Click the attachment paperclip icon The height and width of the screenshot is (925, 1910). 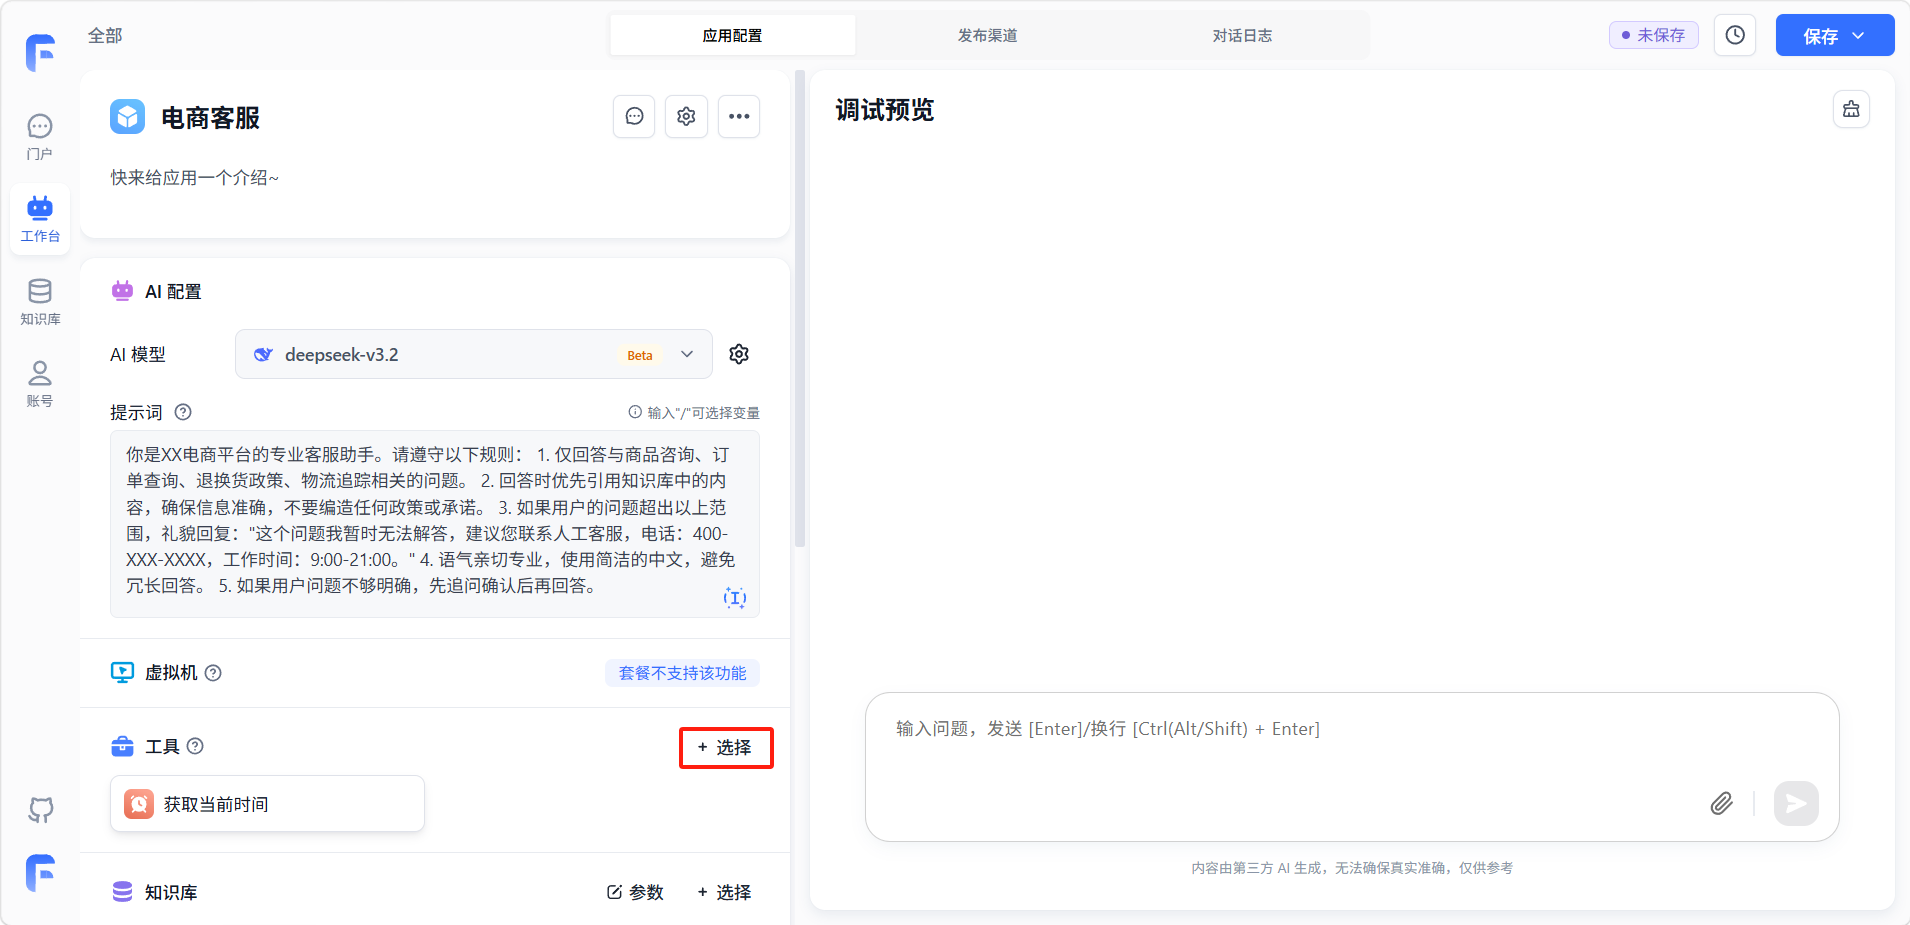(1721, 803)
